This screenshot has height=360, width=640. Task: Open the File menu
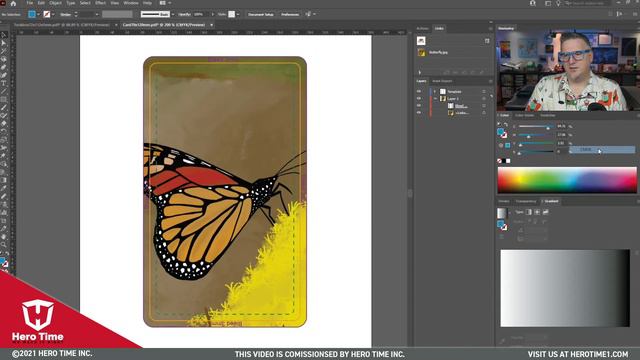click(x=30, y=3)
